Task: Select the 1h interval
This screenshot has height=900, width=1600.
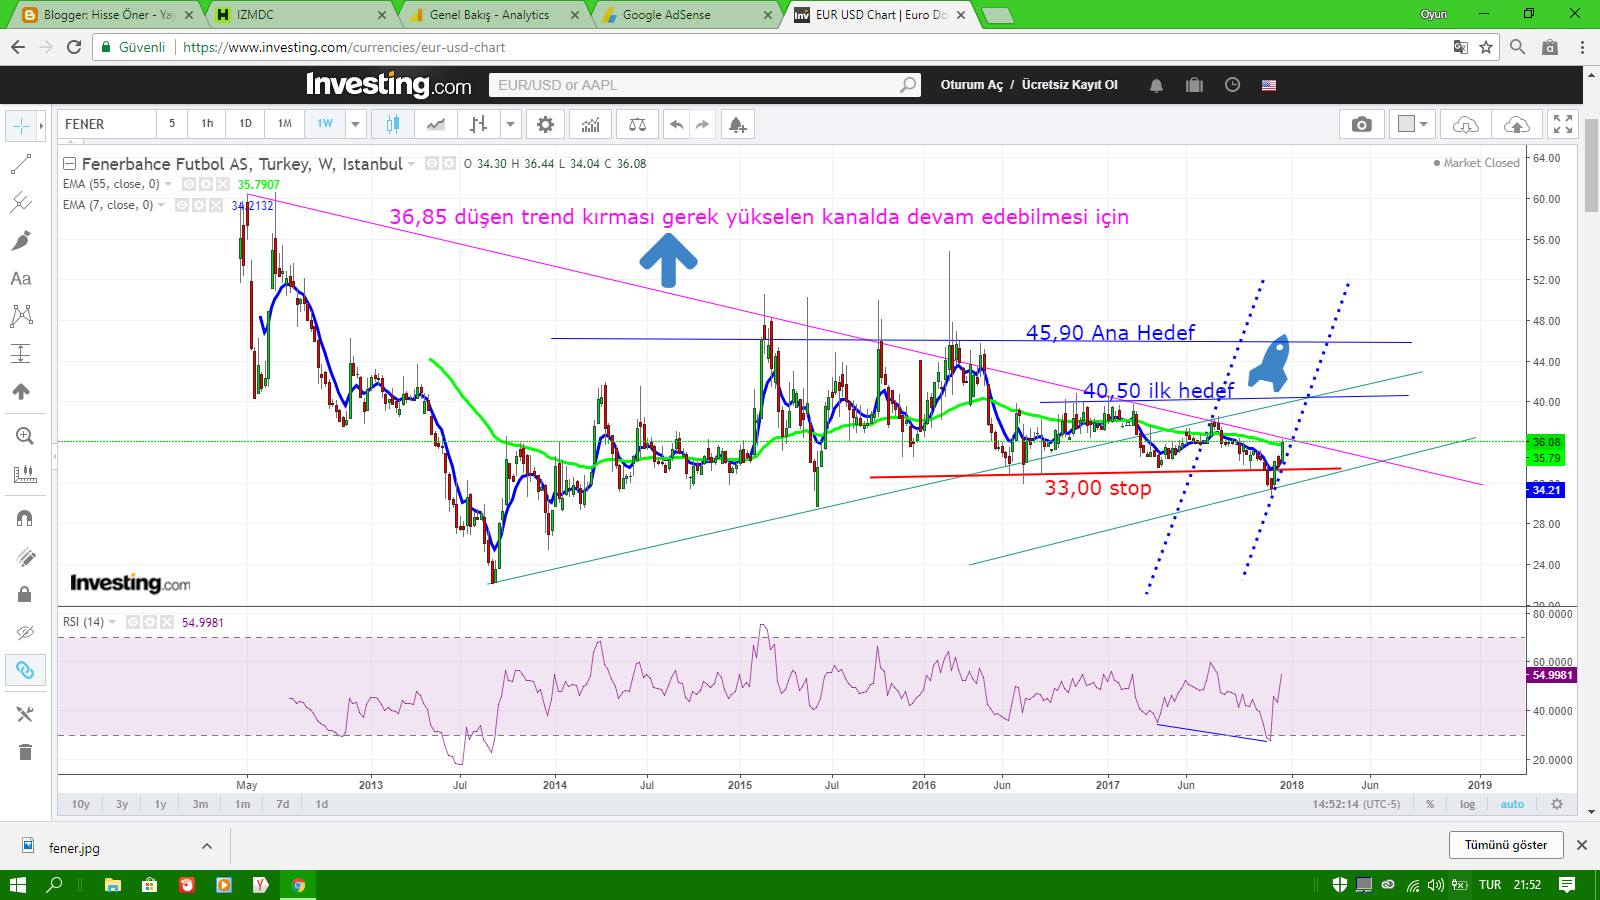Action: click(x=207, y=124)
